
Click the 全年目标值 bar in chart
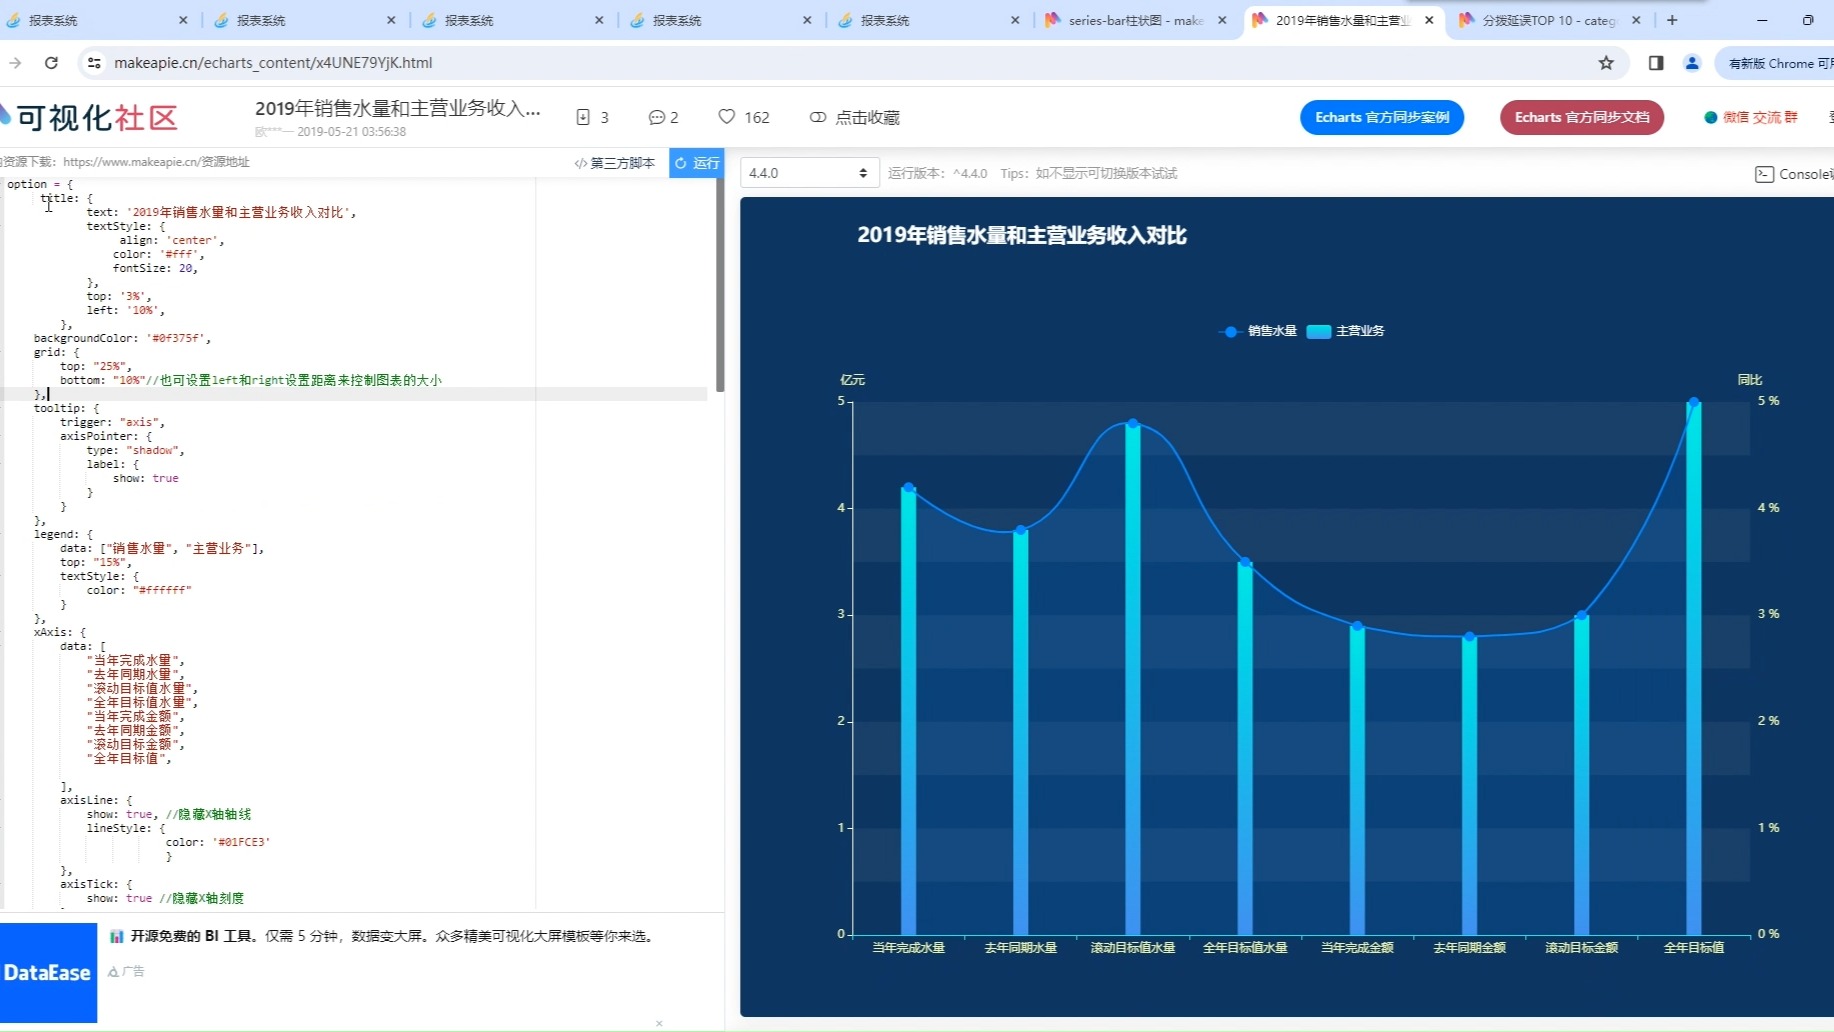(1694, 668)
